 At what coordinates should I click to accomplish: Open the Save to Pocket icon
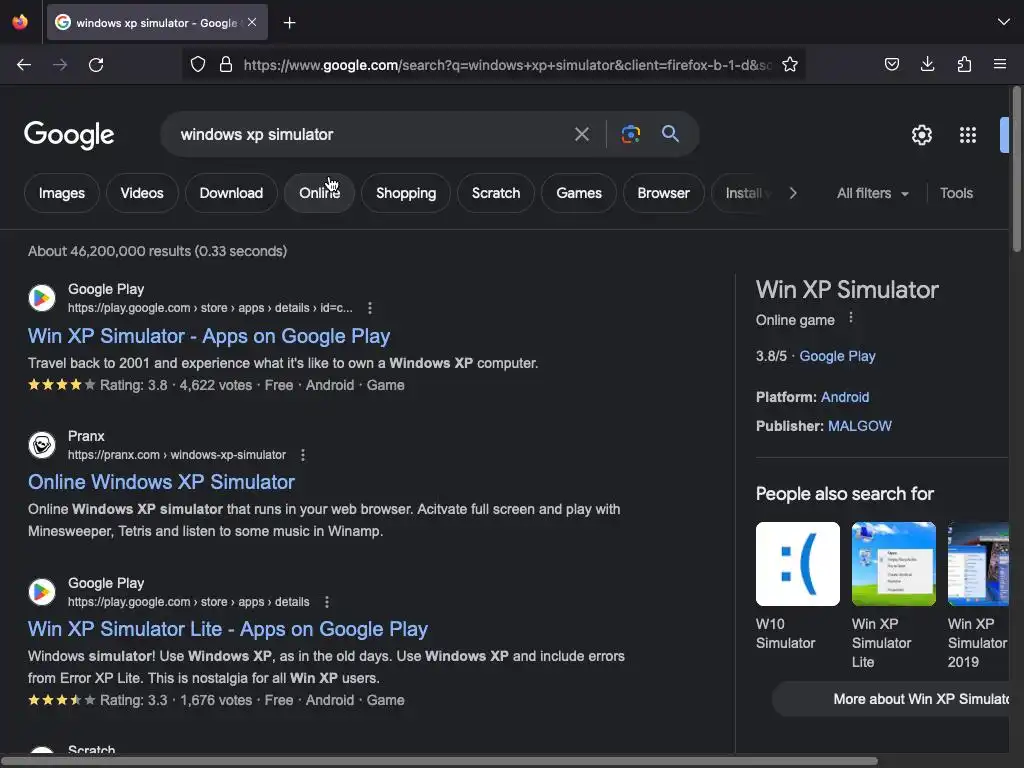coord(891,64)
